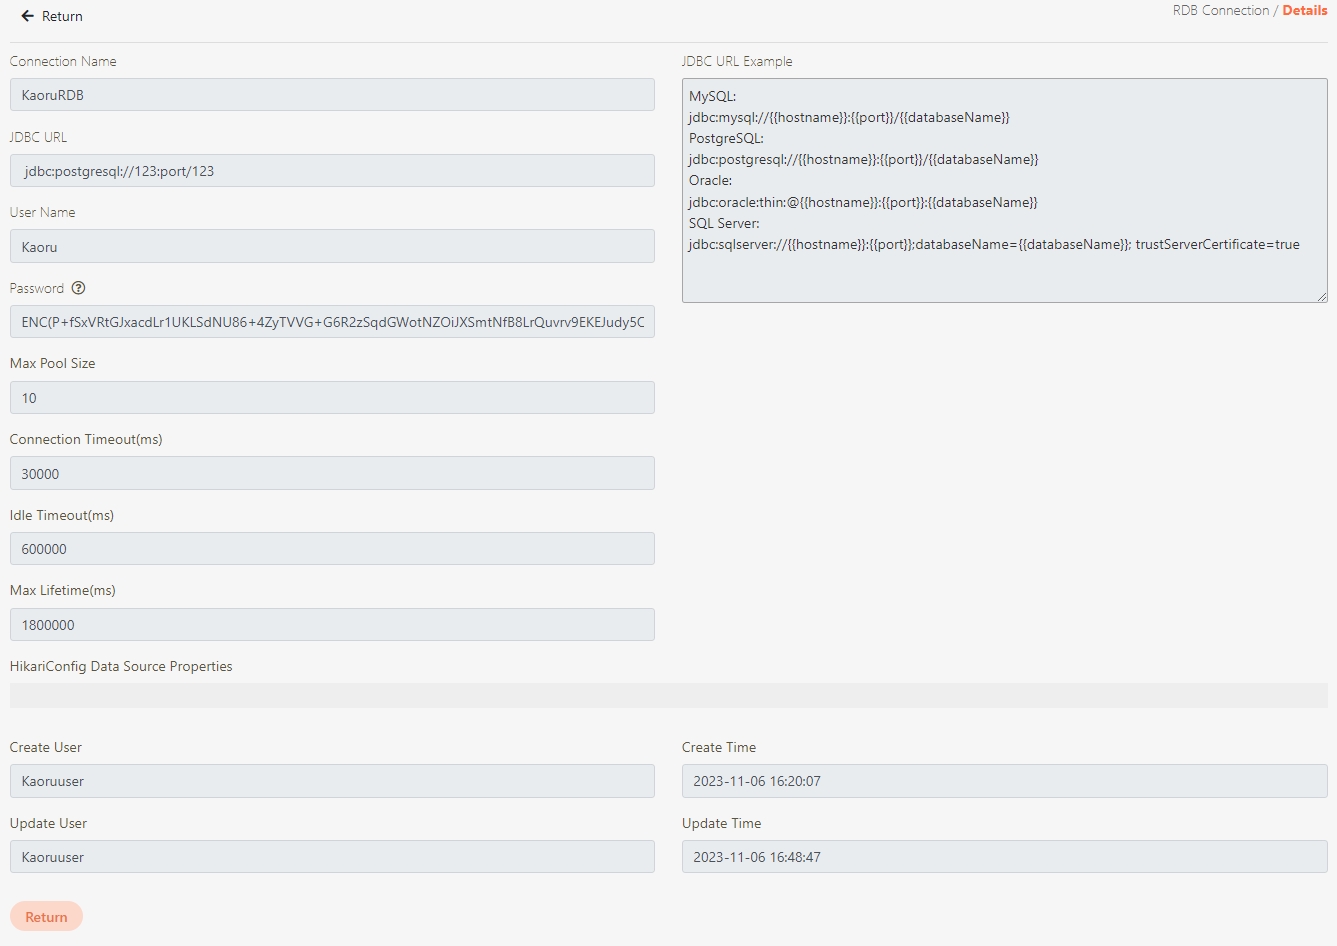1337x946 pixels.
Task: Select the Details breadcrumb item
Action: pos(1304,10)
